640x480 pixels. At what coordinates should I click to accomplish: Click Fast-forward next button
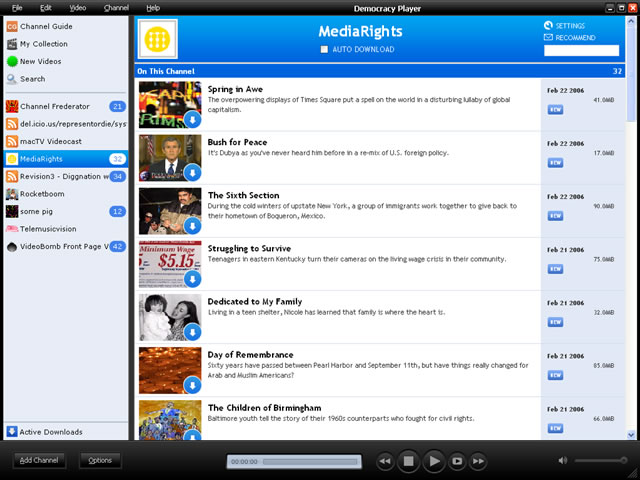478,462
